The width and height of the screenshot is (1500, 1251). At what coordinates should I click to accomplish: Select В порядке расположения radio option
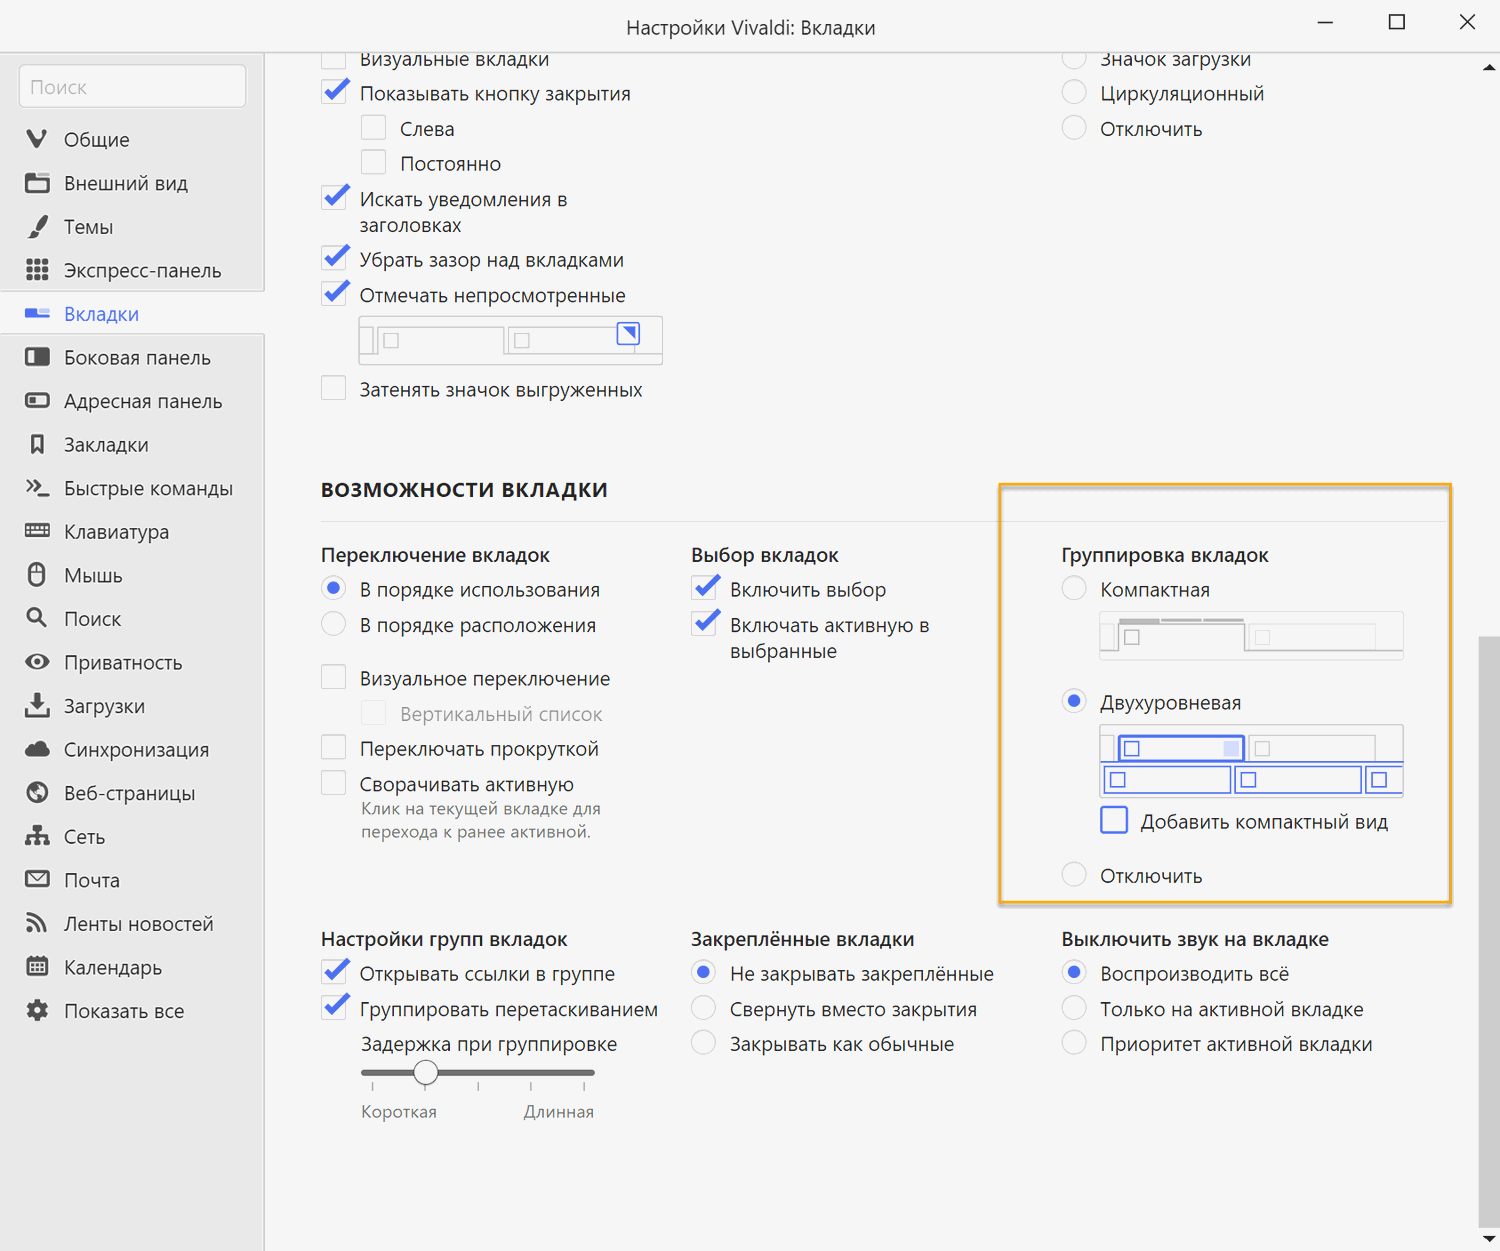tap(334, 625)
